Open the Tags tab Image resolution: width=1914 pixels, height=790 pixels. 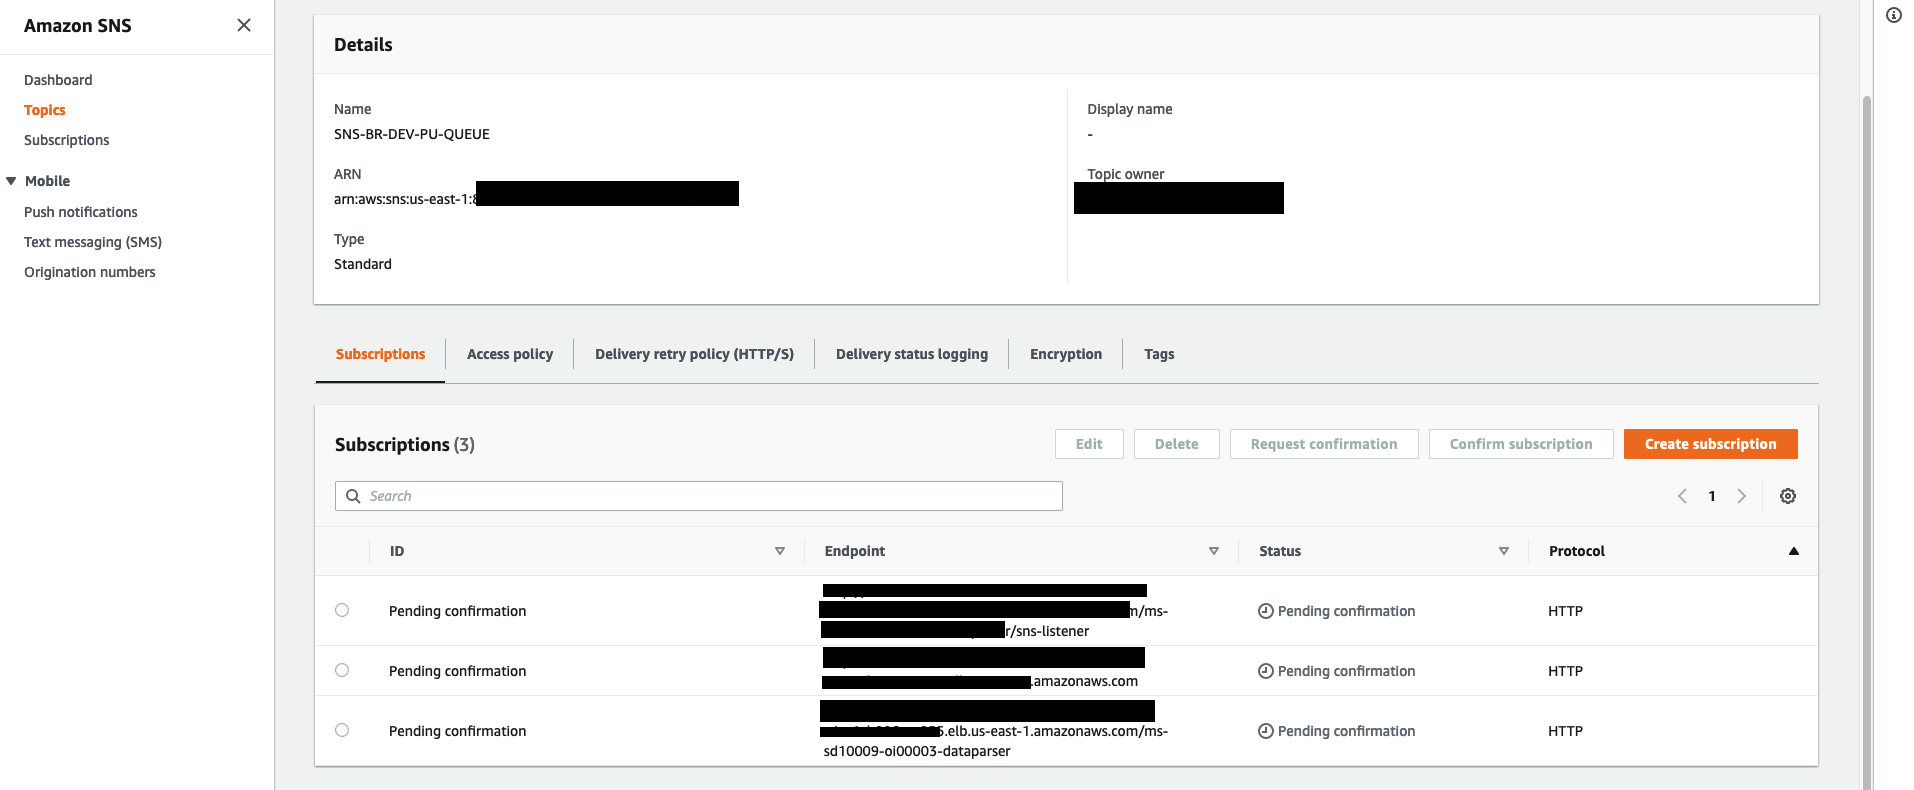[1159, 354]
